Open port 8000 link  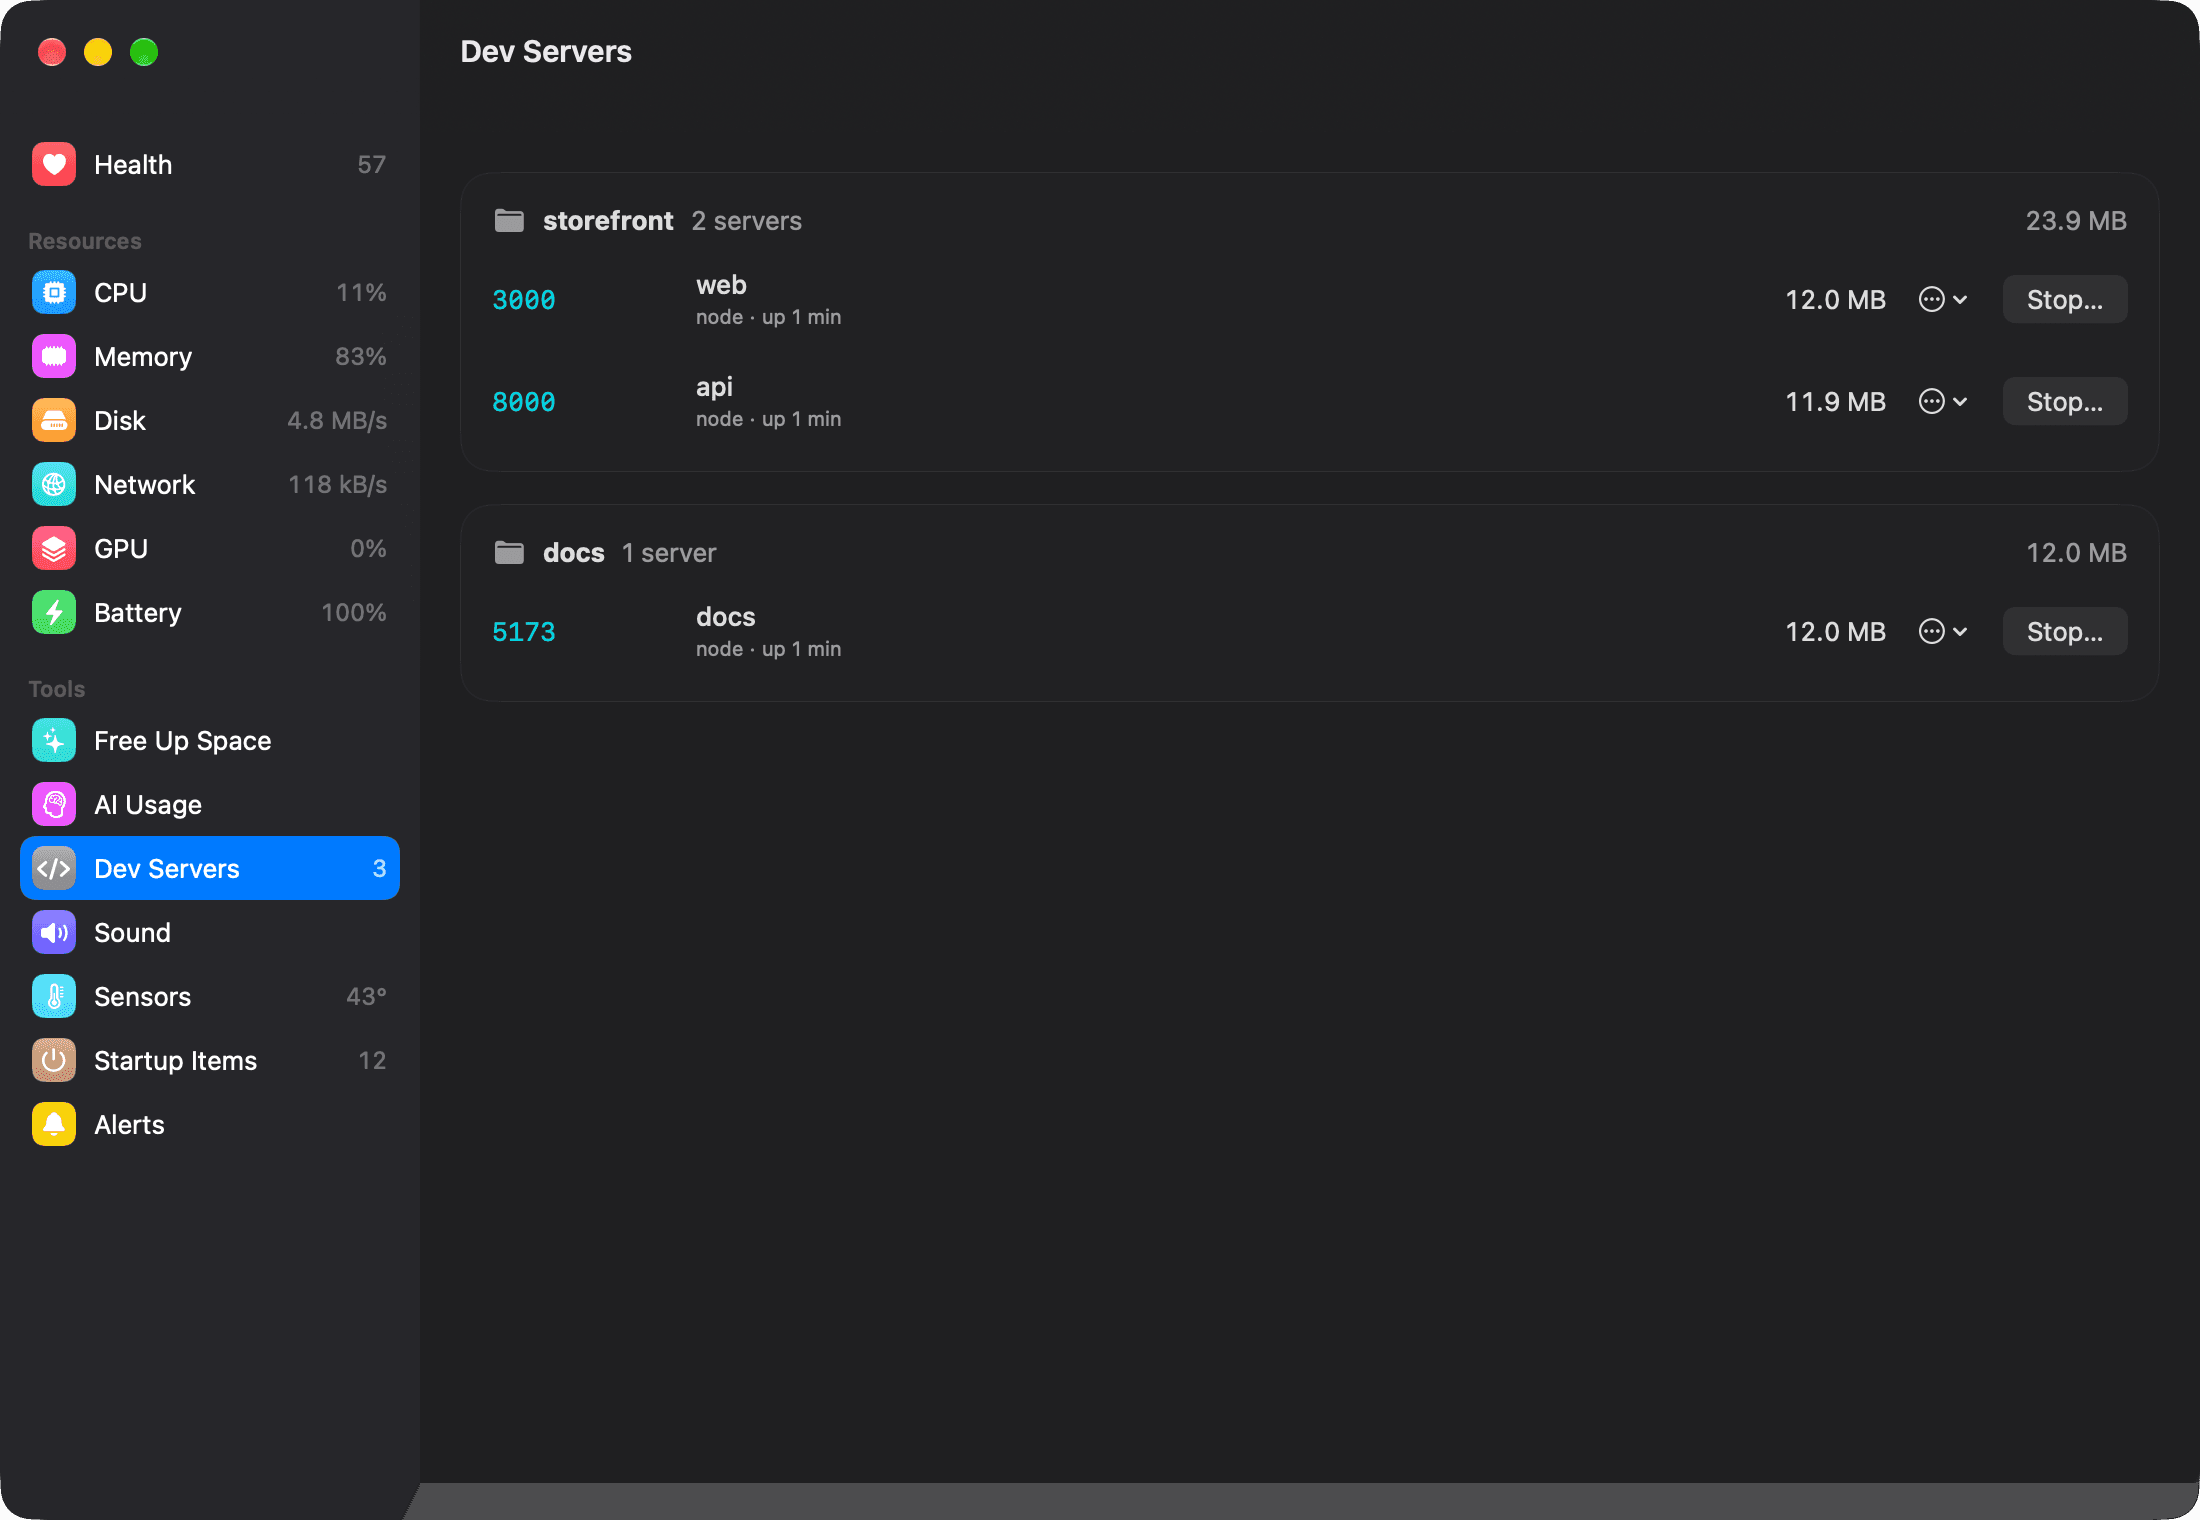524,402
